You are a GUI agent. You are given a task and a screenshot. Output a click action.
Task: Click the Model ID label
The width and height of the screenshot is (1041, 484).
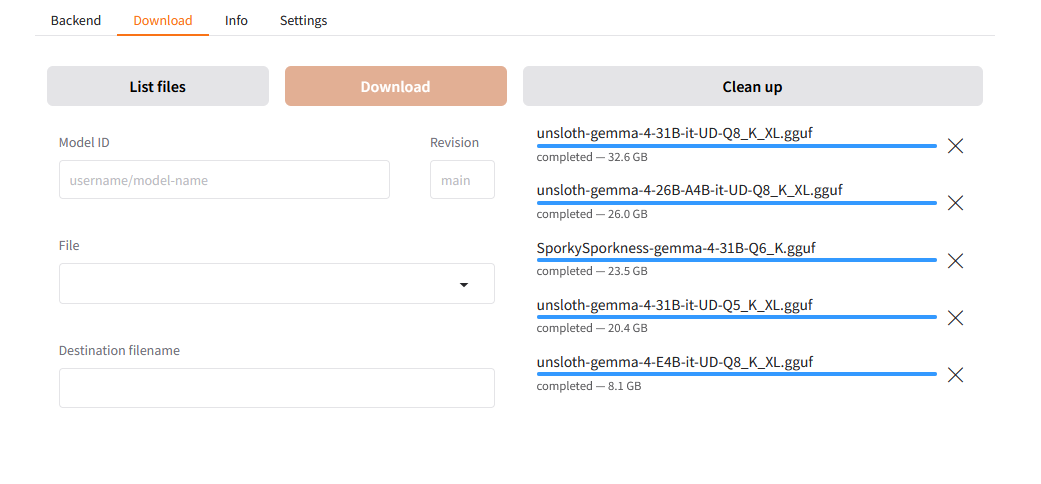[x=84, y=143]
